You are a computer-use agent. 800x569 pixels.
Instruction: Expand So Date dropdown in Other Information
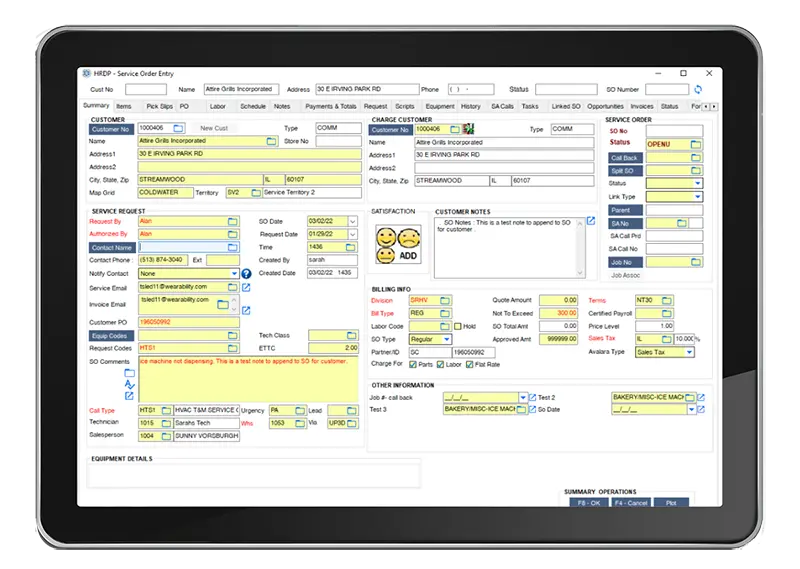(691, 409)
